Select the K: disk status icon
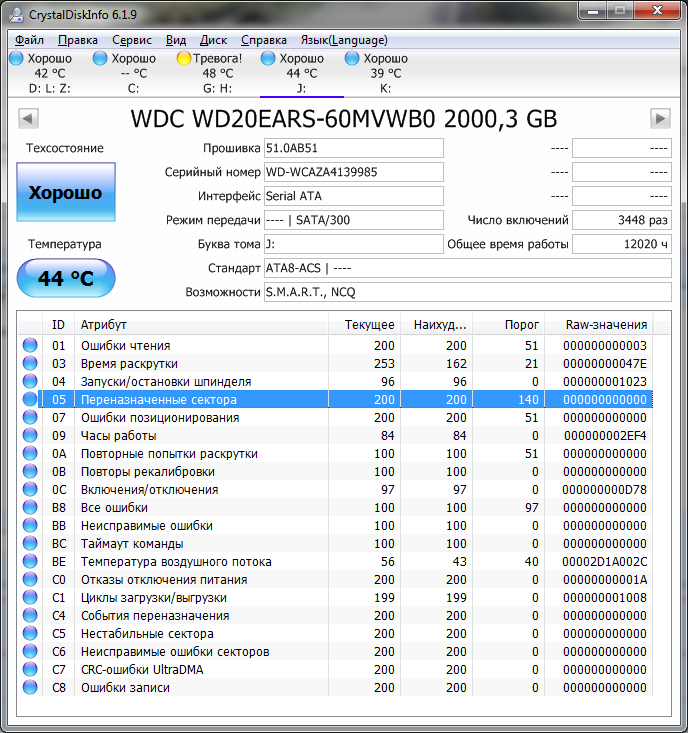Viewport: 688px width, 733px height. tap(351, 58)
